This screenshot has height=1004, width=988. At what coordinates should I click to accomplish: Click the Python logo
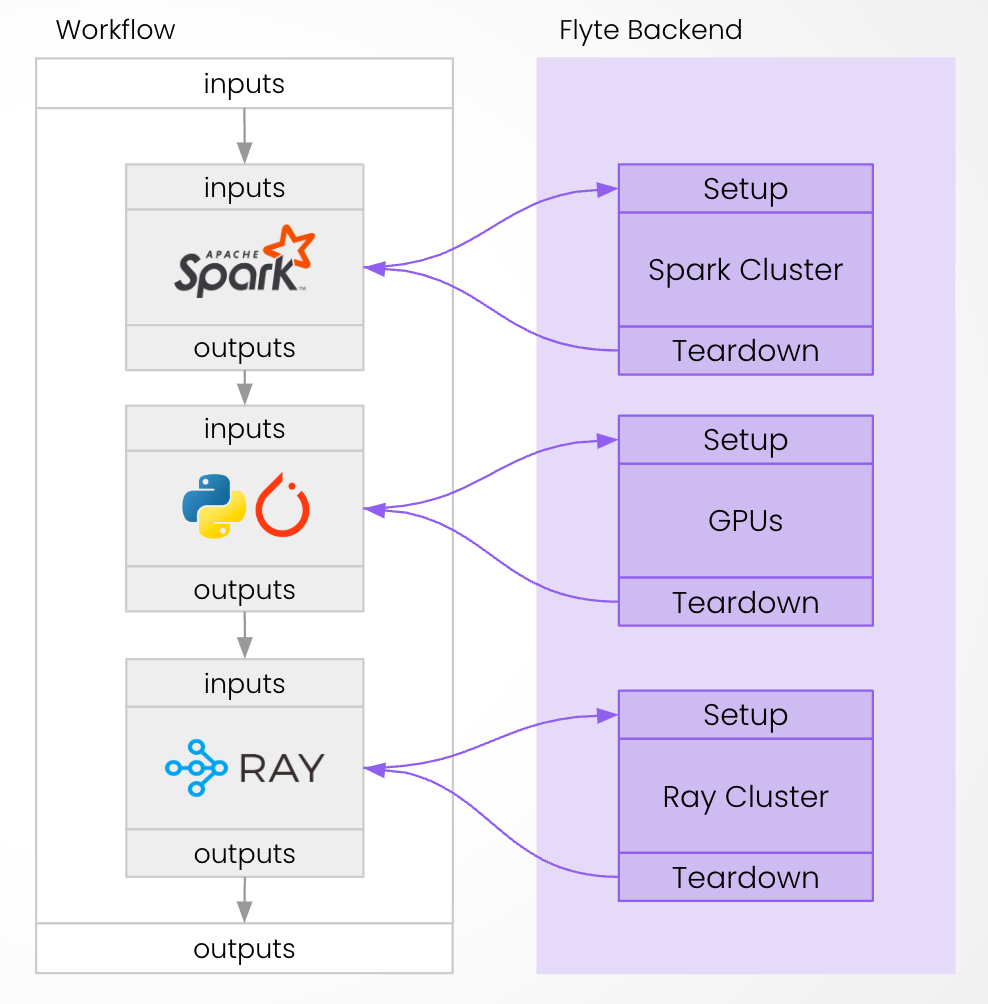214,506
